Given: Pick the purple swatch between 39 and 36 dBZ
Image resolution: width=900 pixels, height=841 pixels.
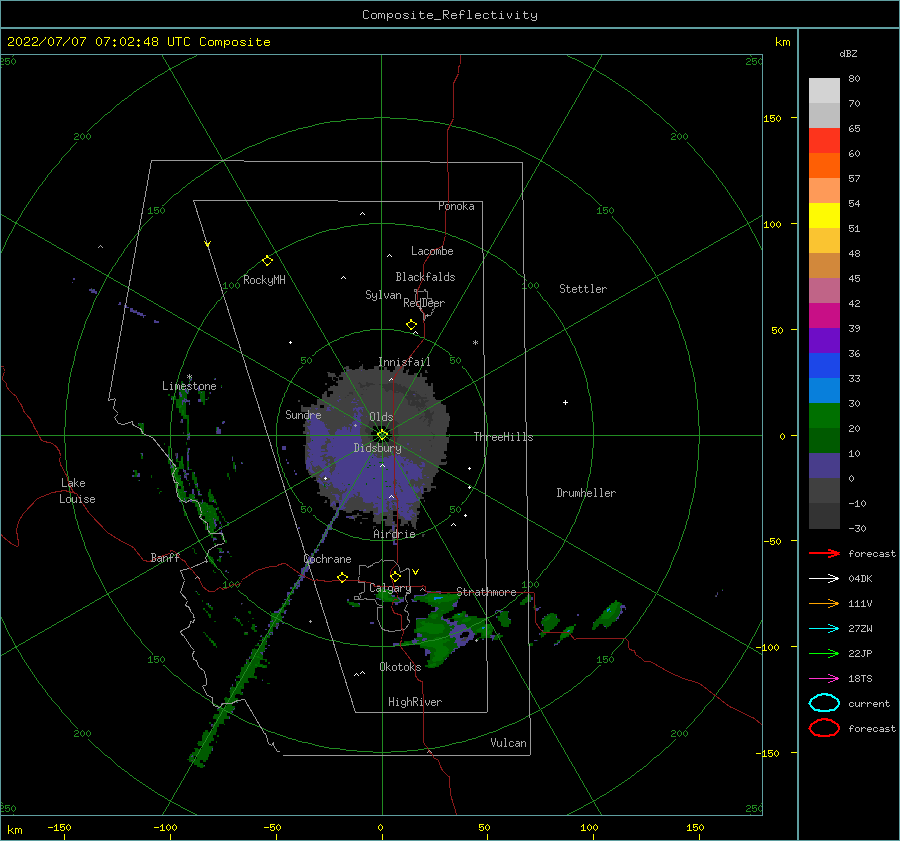Looking at the screenshot, I should [824, 341].
